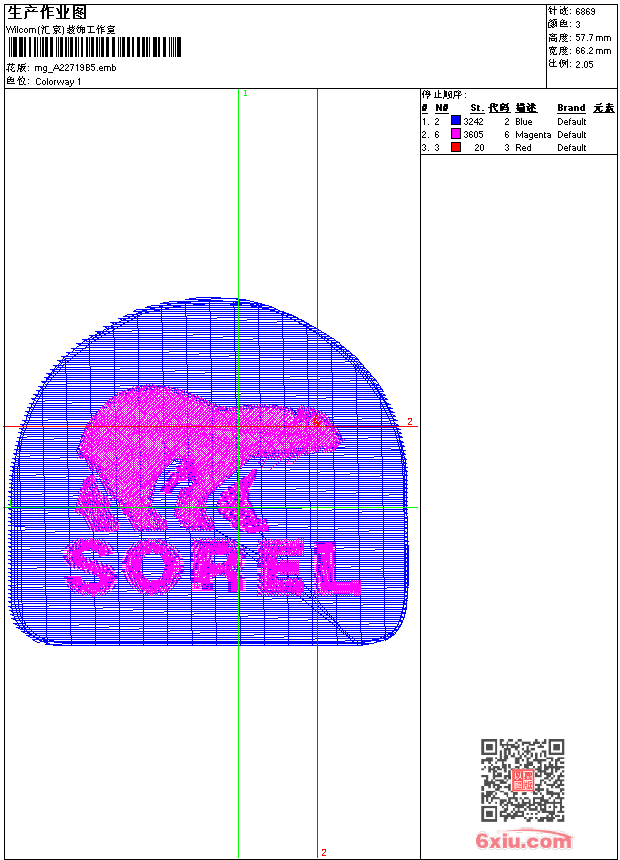Viewport: 620px width, 860px height.
Task: Select stitch count 20 in the Red row
Action: click(x=480, y=148)
